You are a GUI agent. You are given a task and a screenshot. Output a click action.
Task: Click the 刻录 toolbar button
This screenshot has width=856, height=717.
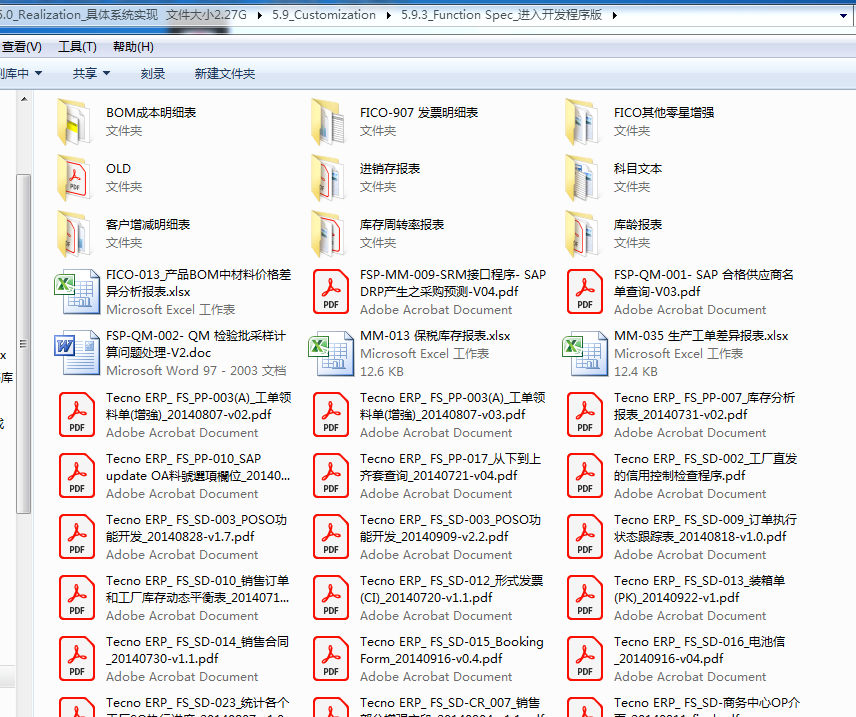point(153,73)
